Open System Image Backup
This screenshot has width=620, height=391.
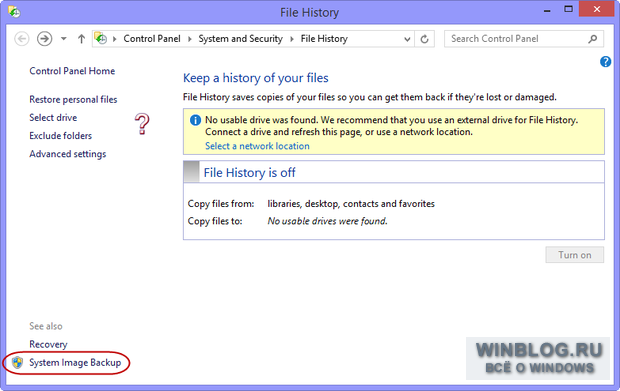[75, 363]
